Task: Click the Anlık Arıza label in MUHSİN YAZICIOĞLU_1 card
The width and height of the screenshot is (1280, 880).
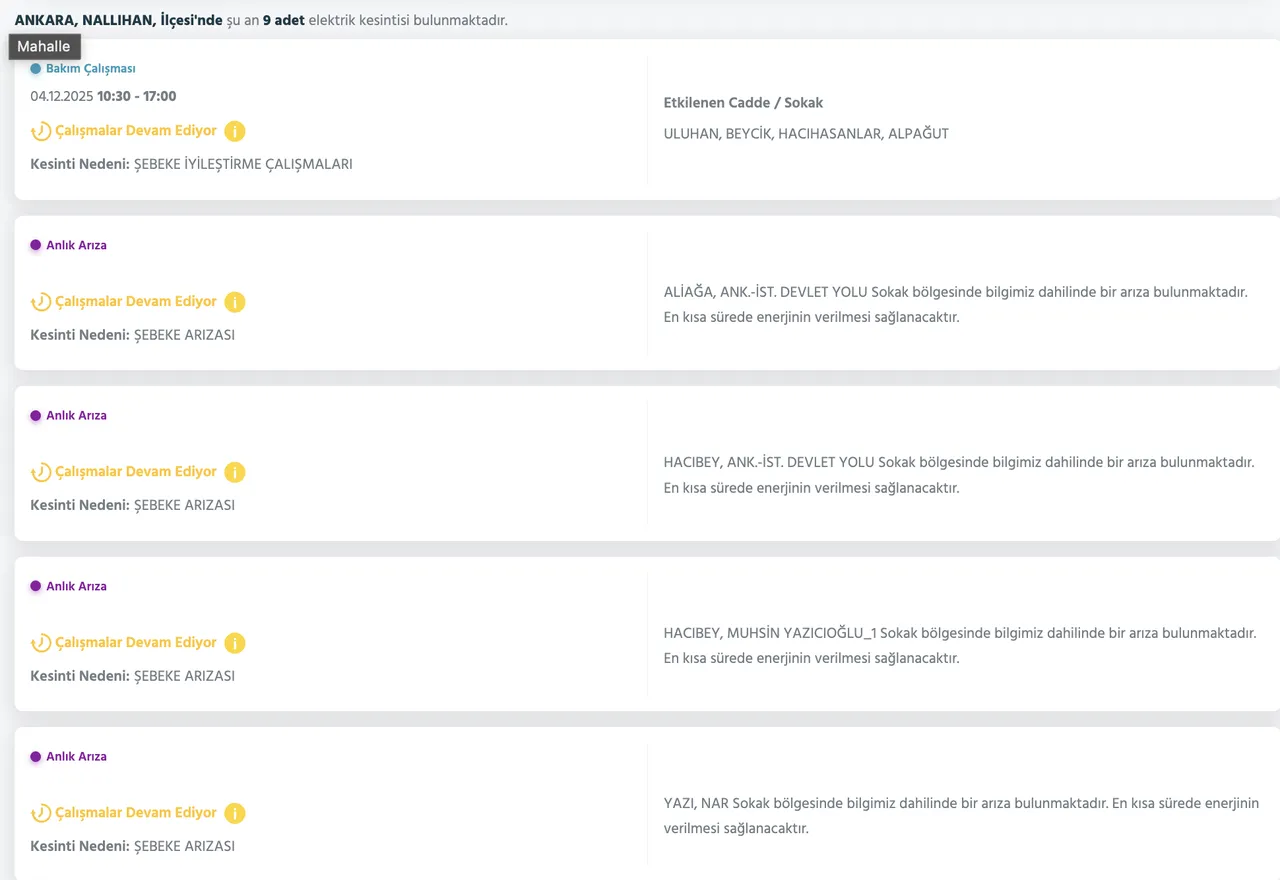Action: click(x=76, y=586)
